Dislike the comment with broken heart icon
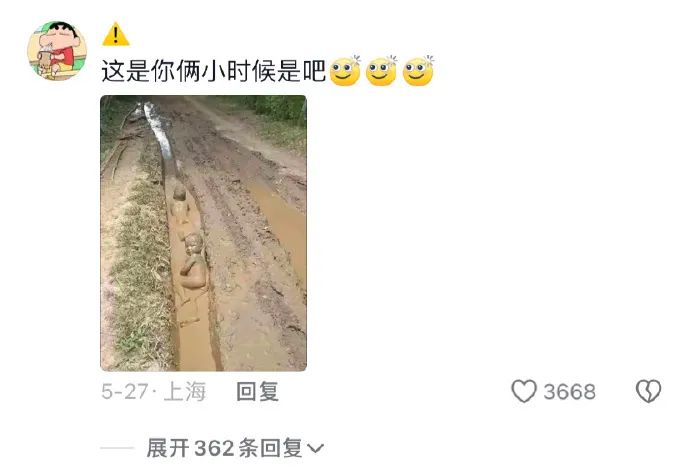Viewport: 690px width, 472px height. [648, 391]
